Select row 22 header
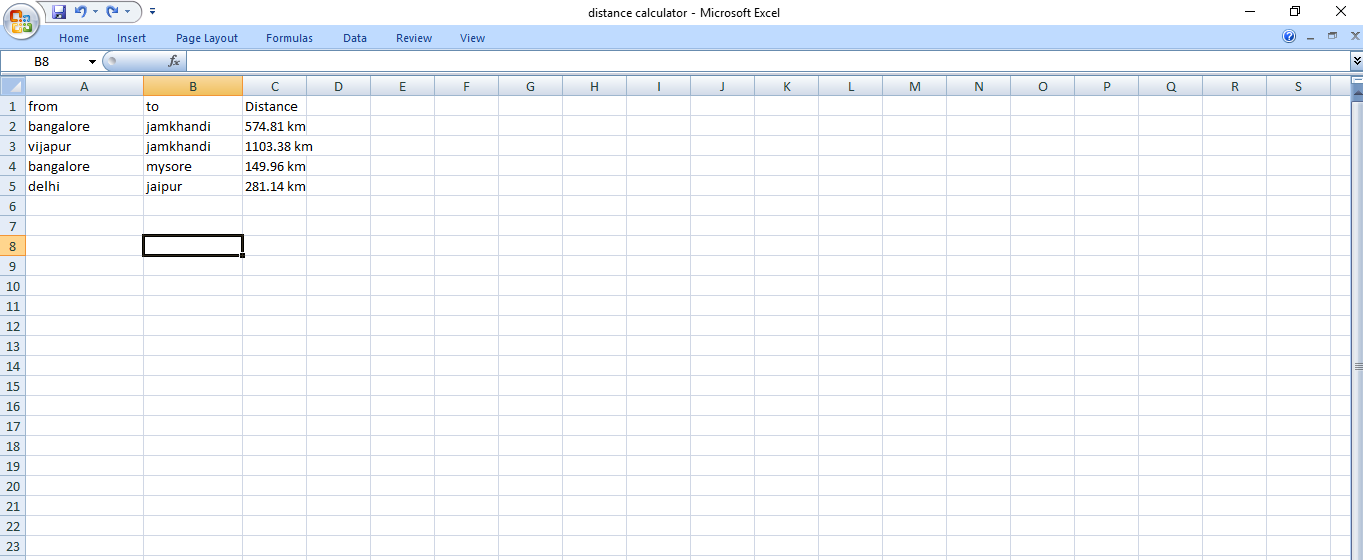This screenshot has width=1363, height=560. click(x=13, y=526)
